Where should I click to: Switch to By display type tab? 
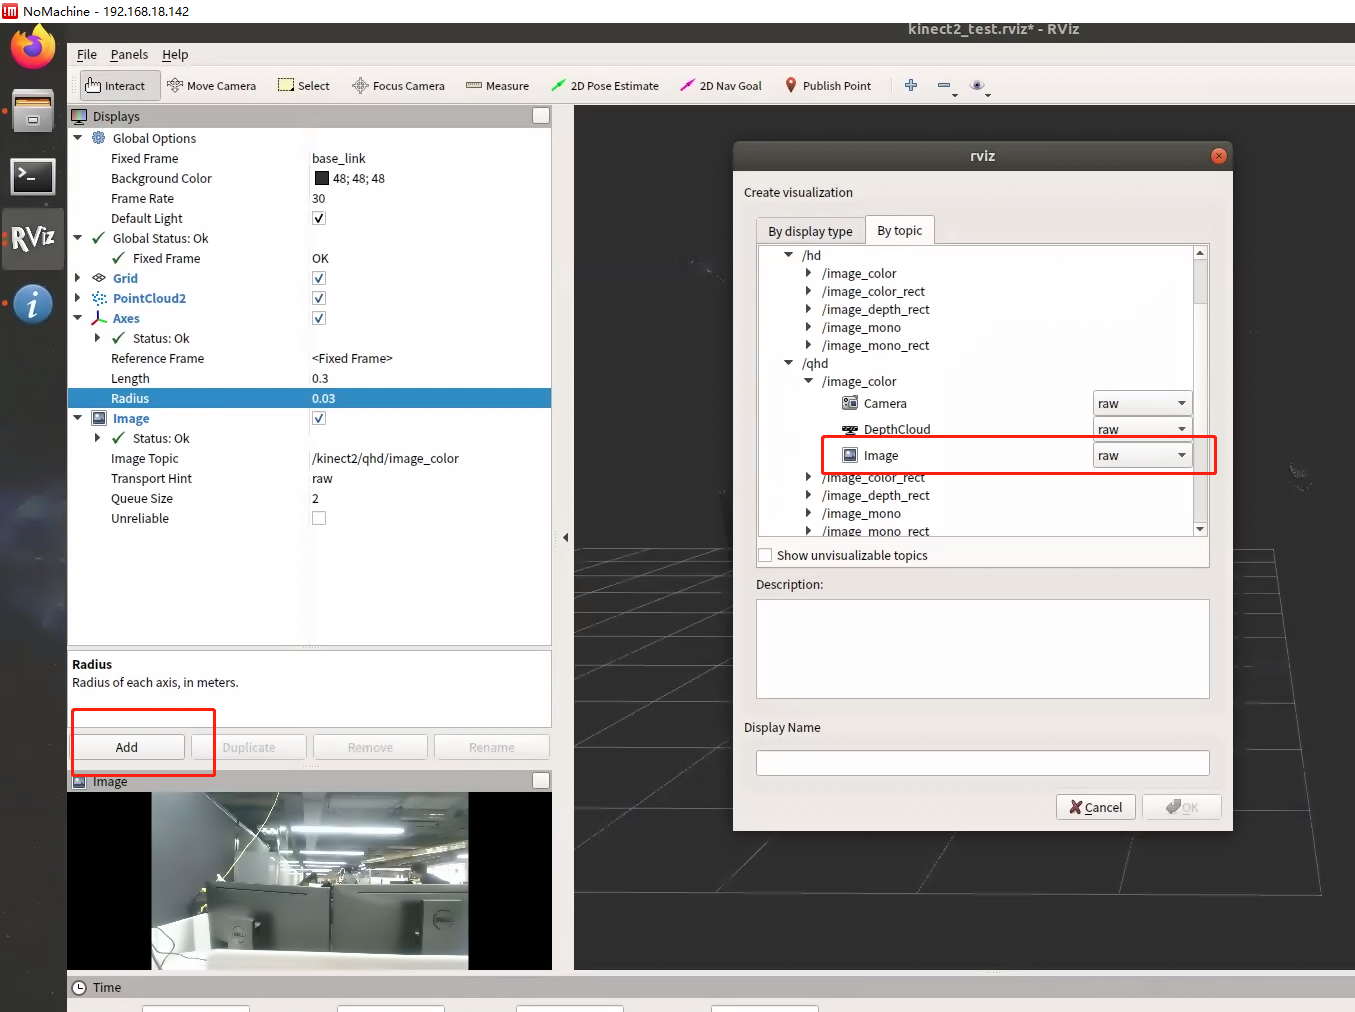tap(810, 232)
